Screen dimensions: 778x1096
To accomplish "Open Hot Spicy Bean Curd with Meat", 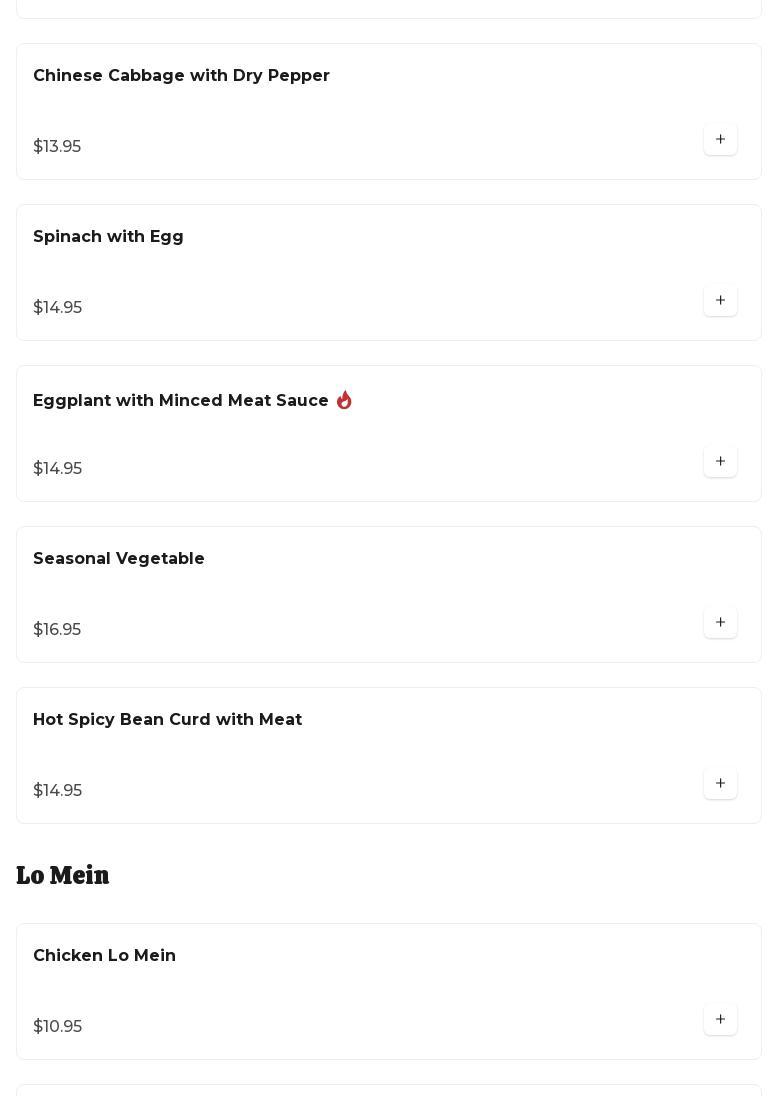I will [167, 720].
